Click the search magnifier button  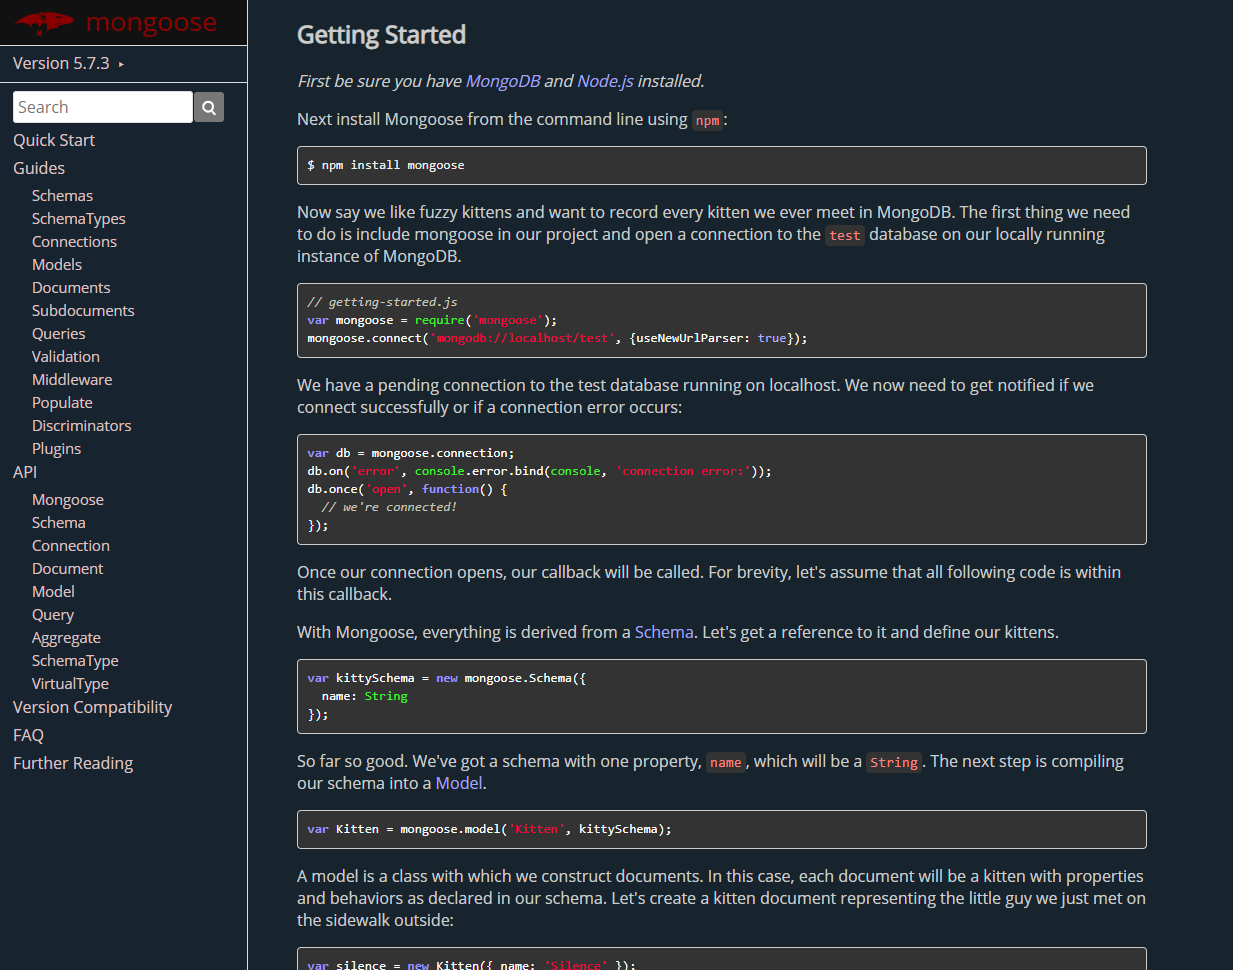pyautogui.click(x=209, y=107)
